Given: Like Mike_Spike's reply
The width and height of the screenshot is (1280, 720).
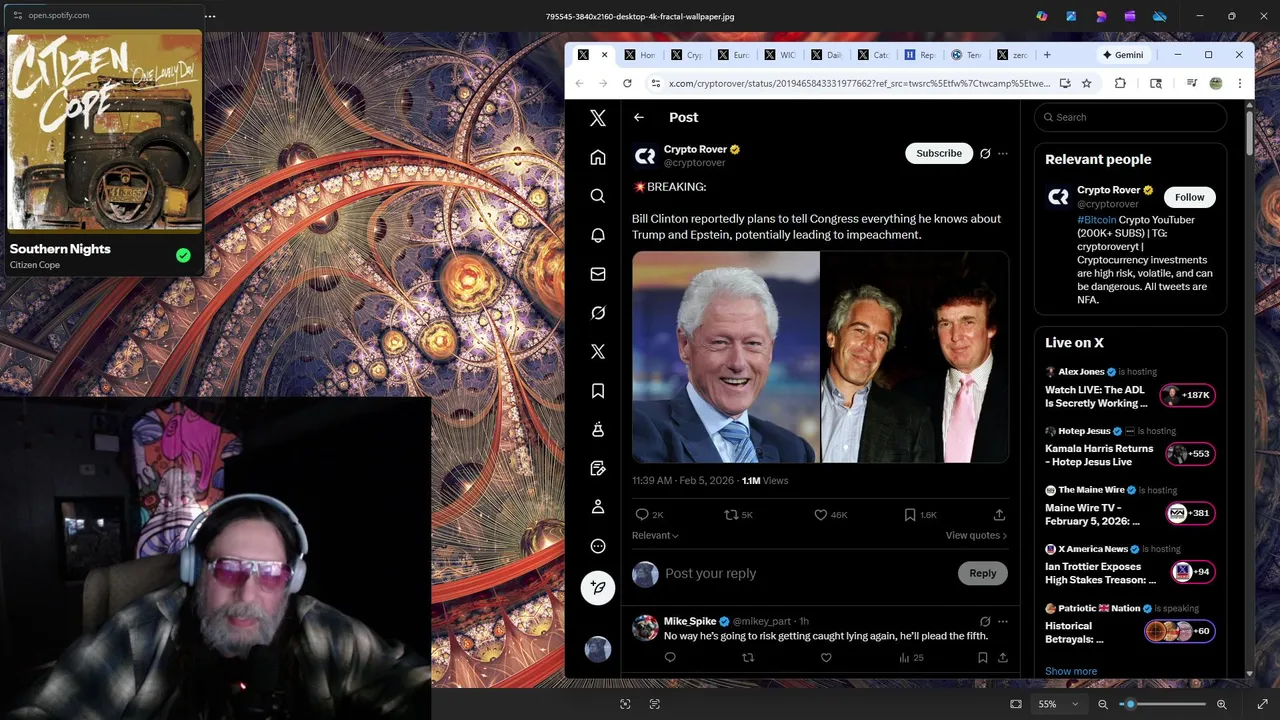Looking at the screenshot, I should click(x=826, y=657).
